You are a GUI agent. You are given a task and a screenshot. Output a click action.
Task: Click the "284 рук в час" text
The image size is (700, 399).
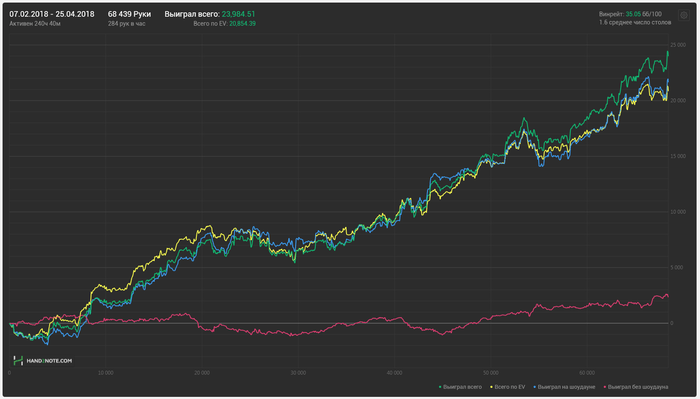(x=126, y=24)
